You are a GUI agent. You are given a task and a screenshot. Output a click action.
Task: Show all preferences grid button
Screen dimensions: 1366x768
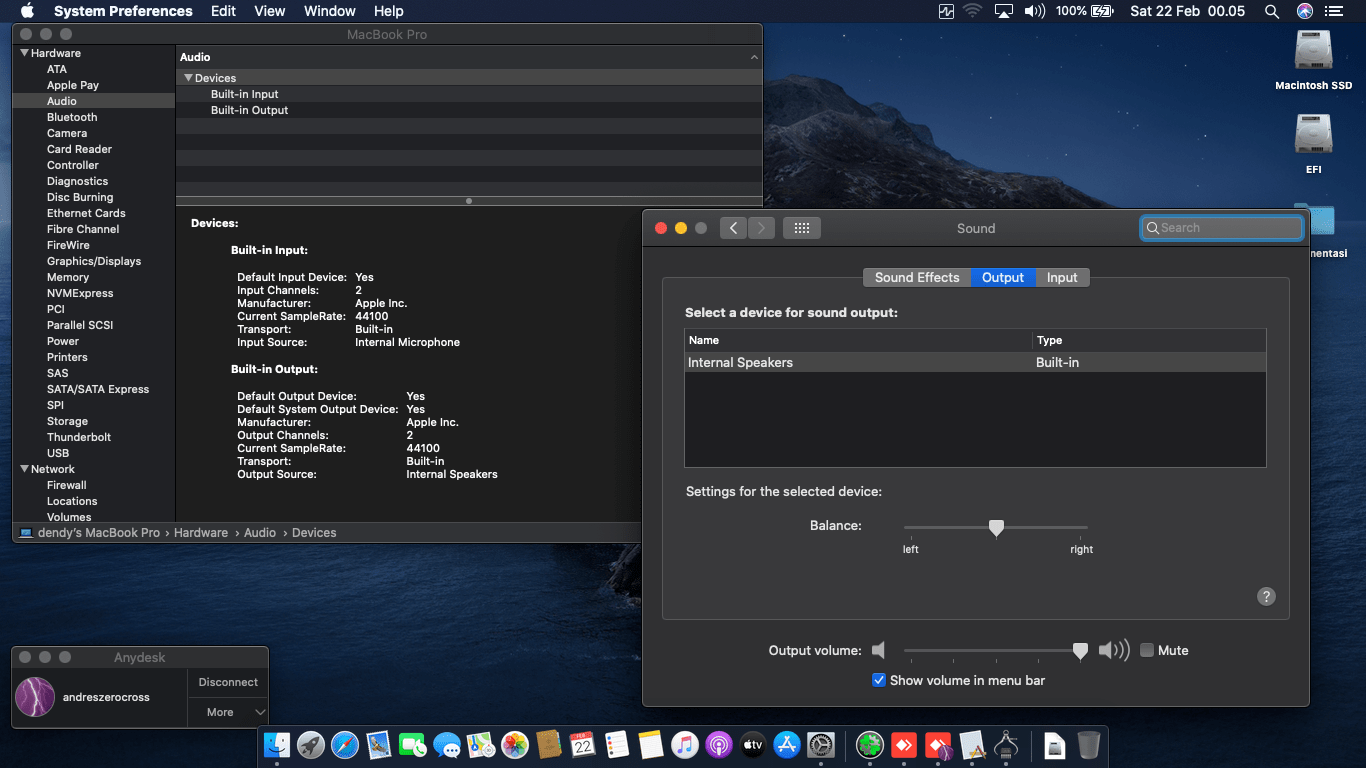(x=801, y=228)
